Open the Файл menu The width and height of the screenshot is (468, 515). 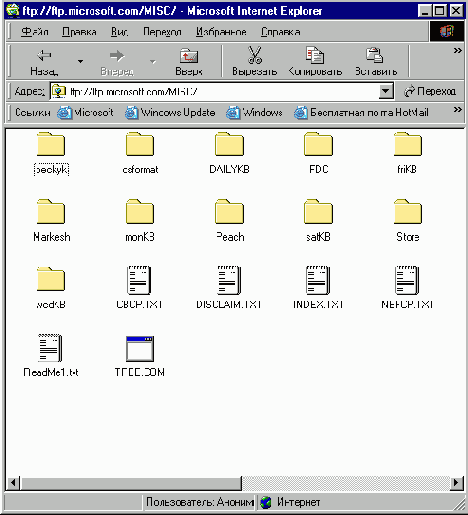pyautogui.click(x=35, y=32)
